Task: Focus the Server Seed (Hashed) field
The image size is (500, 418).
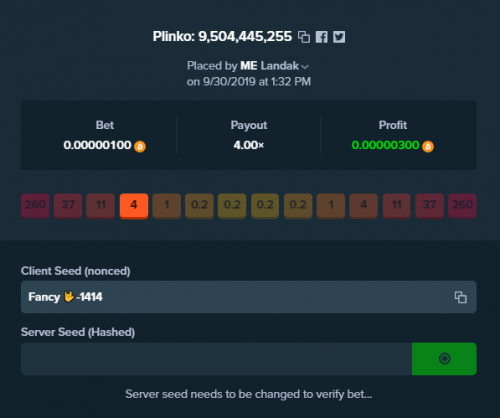Action: coord(216,359)
